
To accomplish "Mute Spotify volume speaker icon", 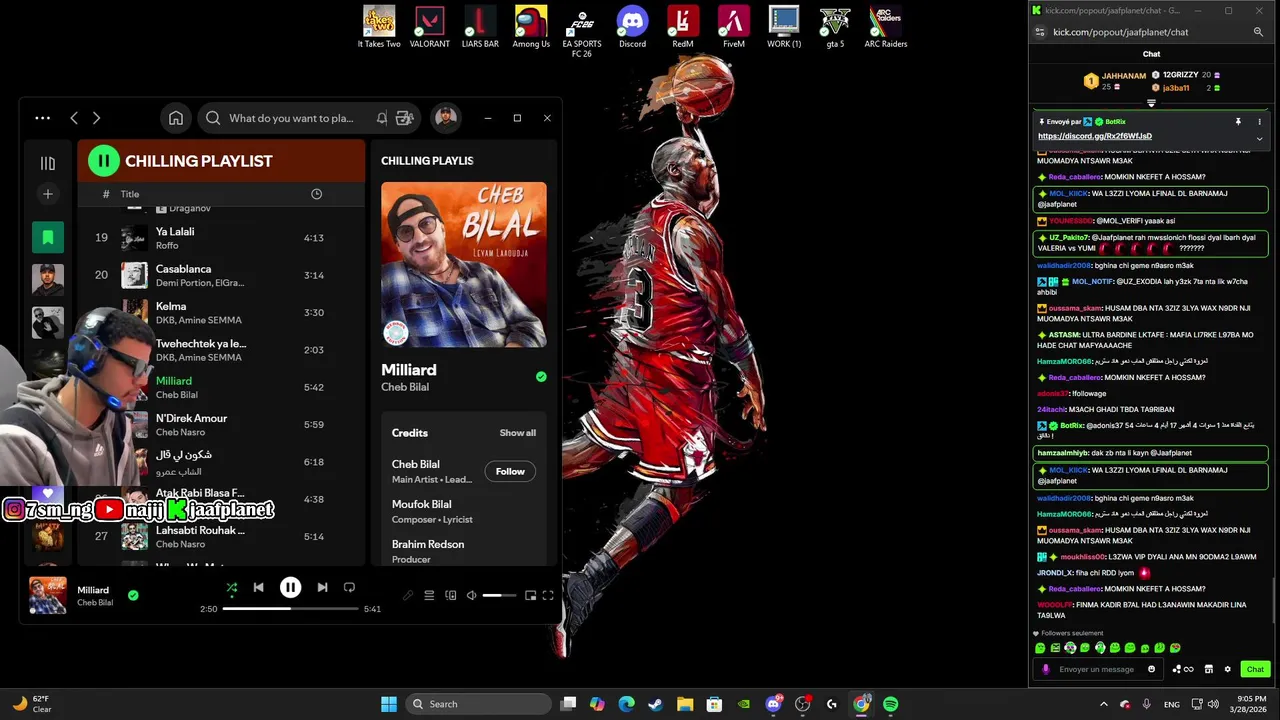I will [x=471, y=596].
